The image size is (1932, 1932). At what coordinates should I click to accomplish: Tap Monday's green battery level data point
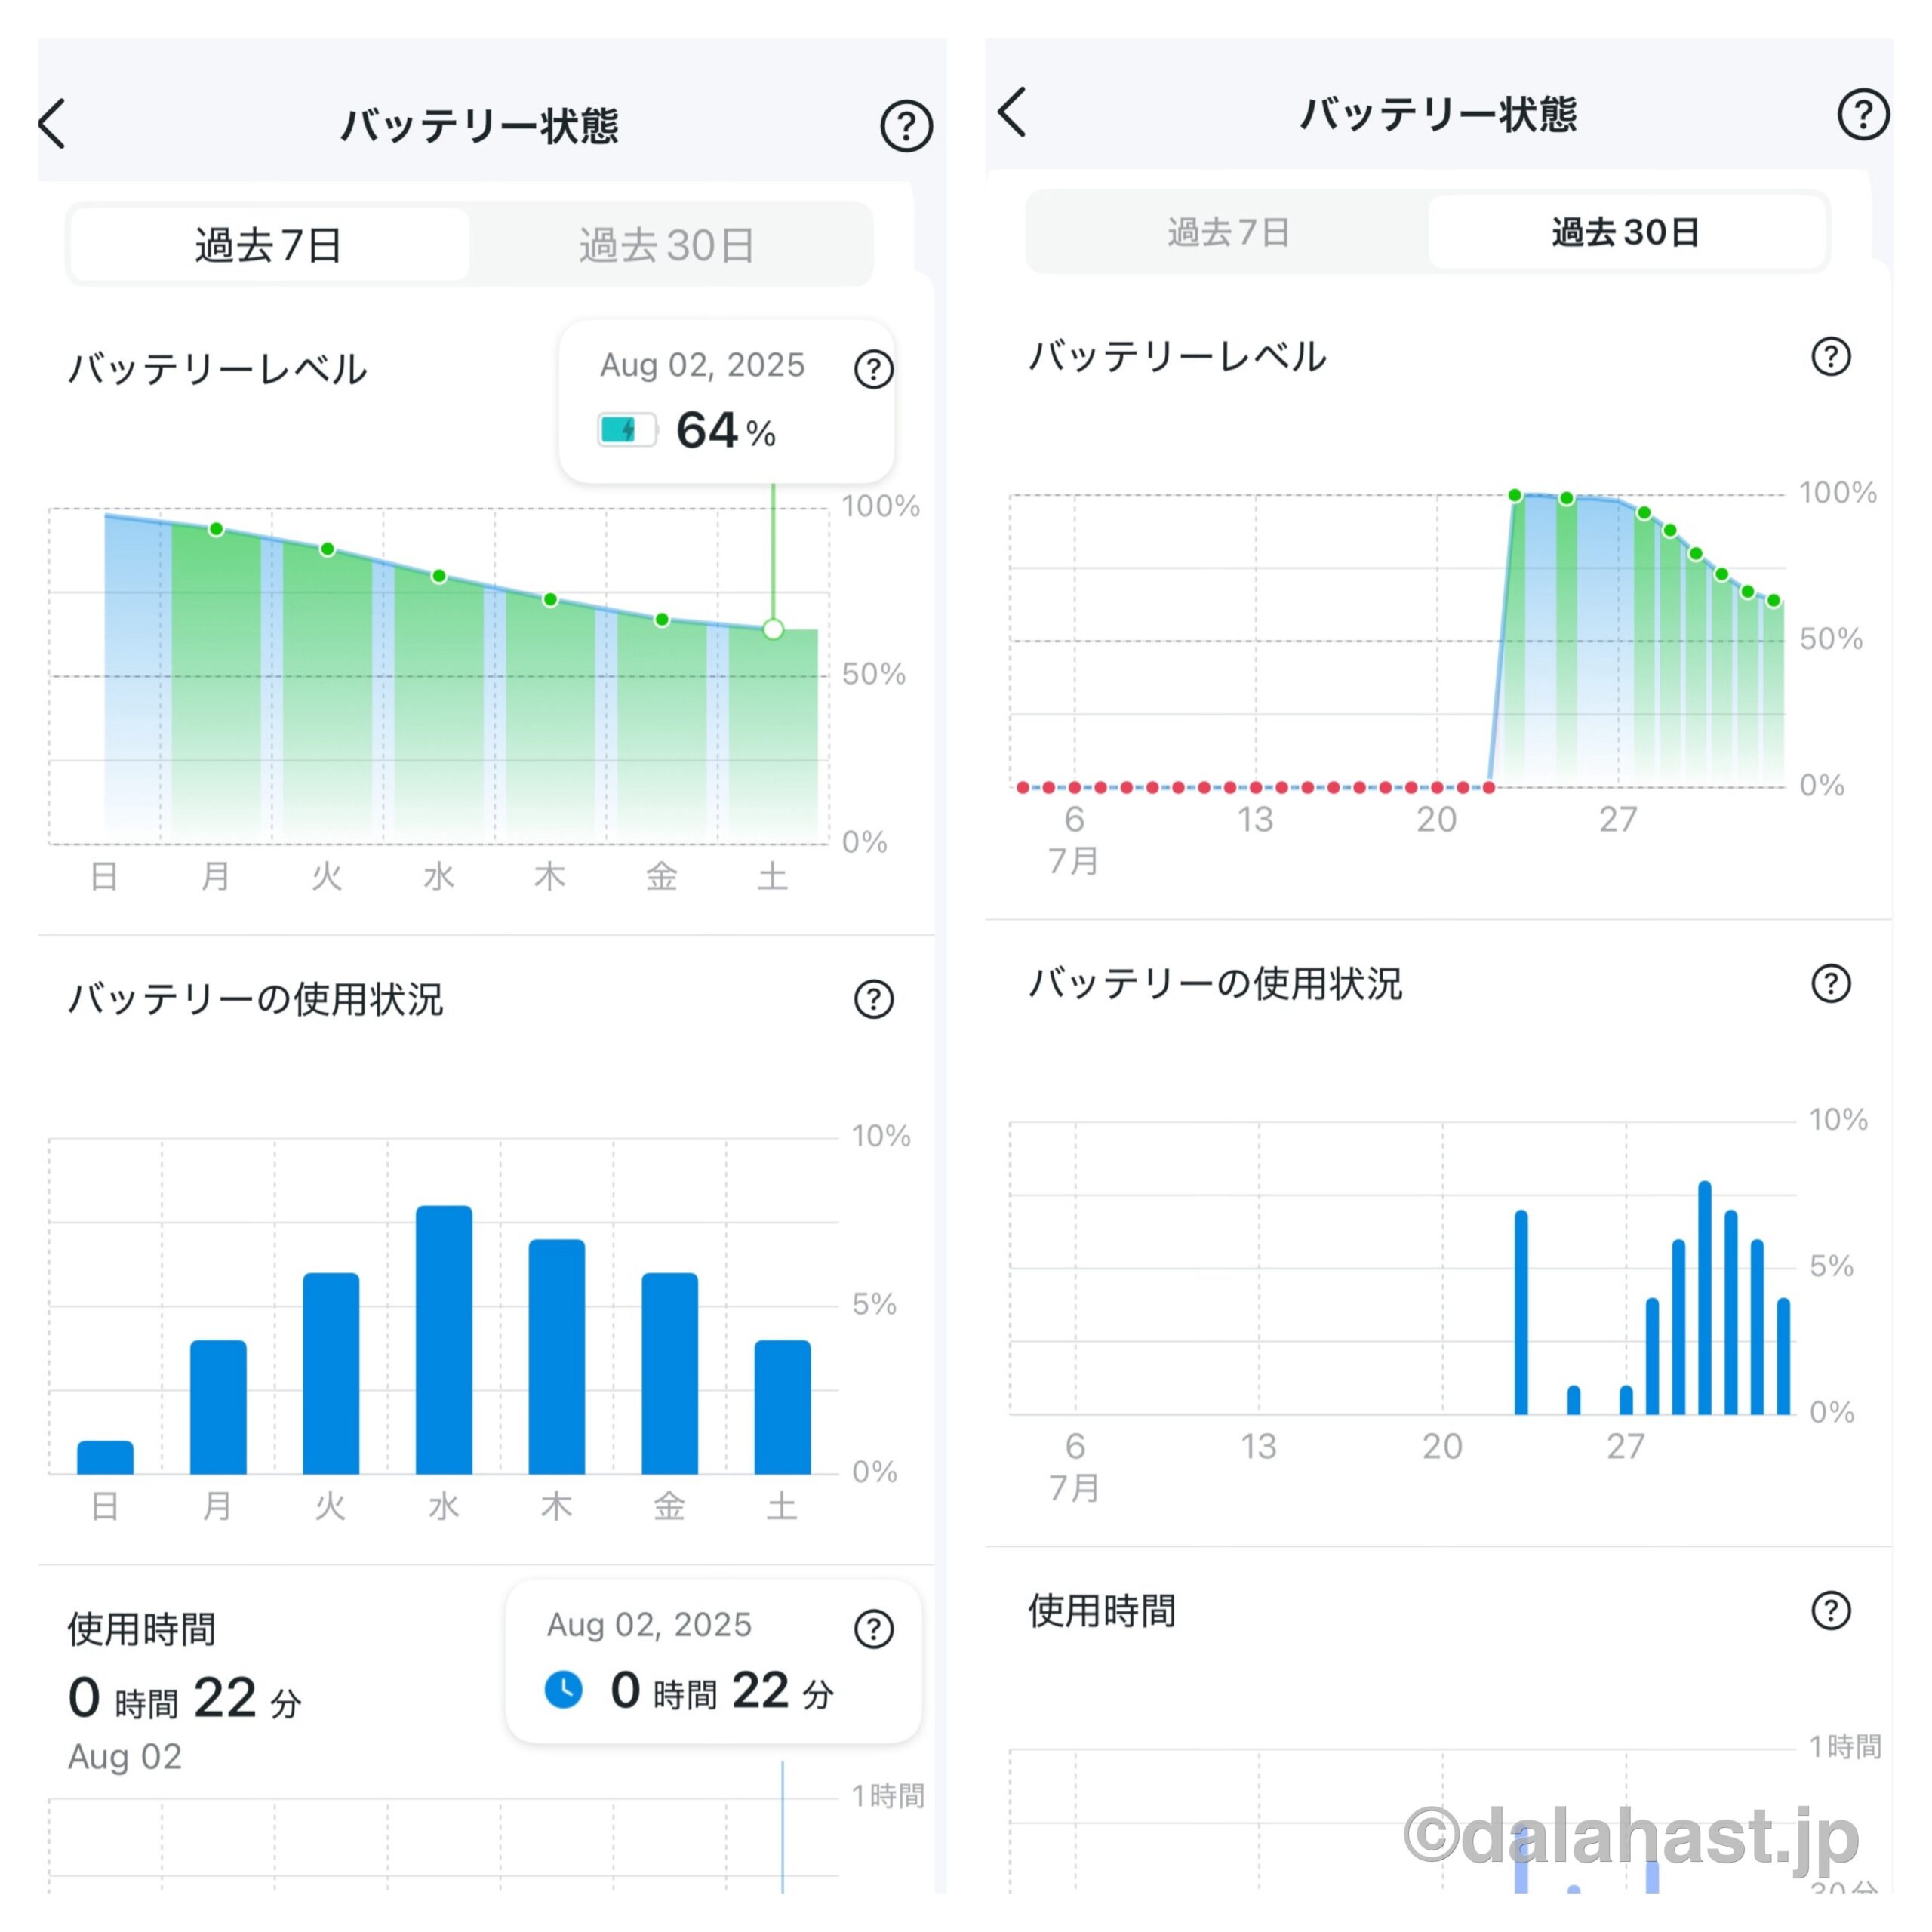(x=216, y=529)
